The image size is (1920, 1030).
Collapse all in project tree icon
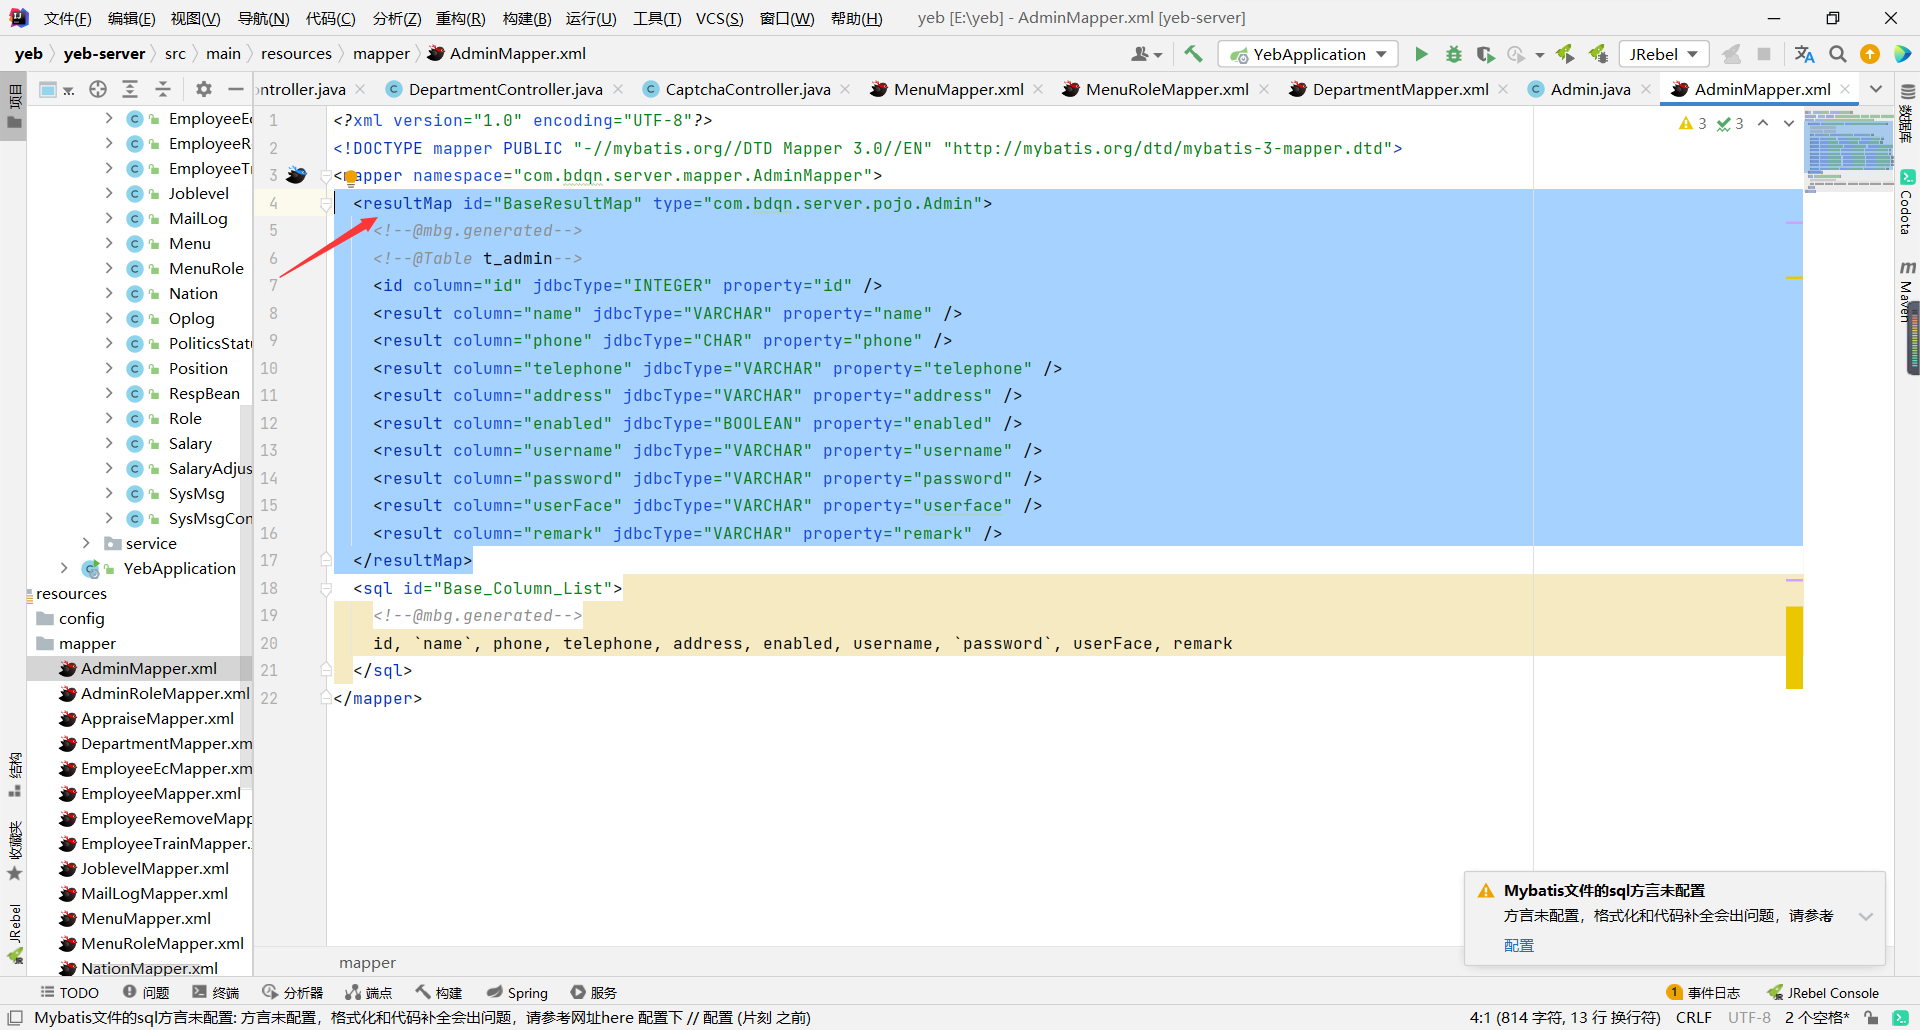[163, 89]
